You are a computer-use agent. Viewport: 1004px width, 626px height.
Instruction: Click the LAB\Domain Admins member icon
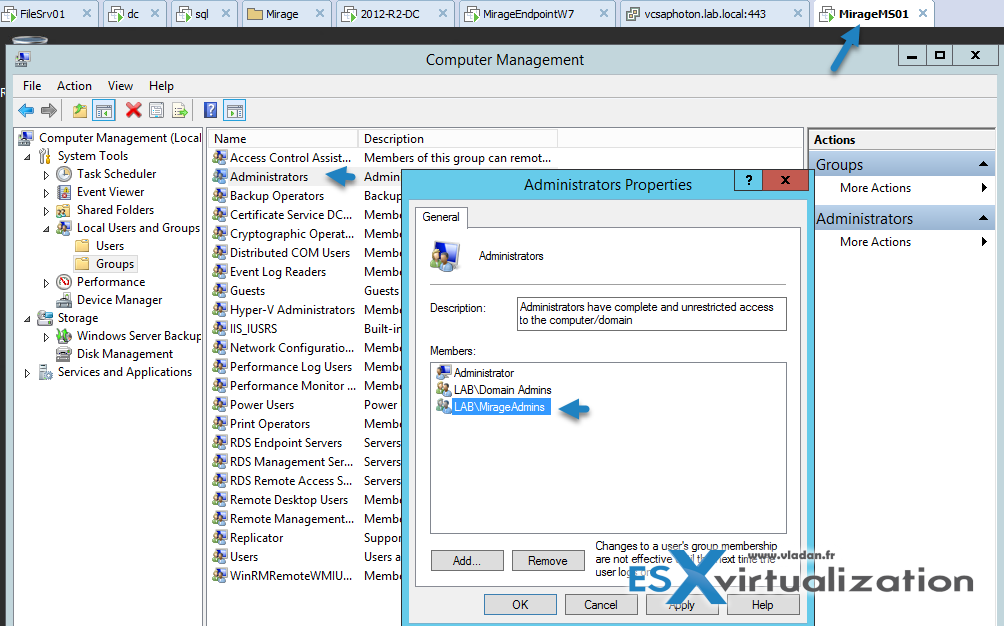(x=443, y=389)
